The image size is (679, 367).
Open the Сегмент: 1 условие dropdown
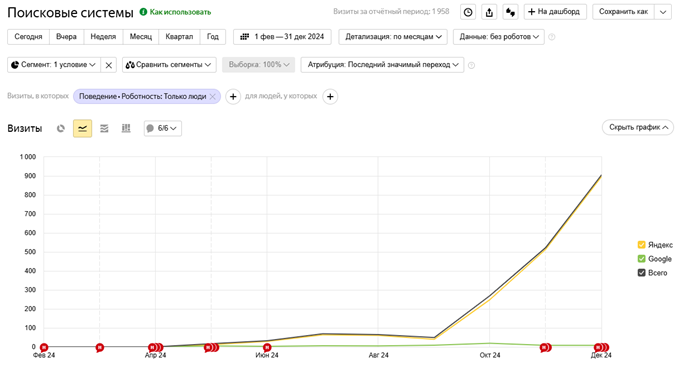pos(54,65)
